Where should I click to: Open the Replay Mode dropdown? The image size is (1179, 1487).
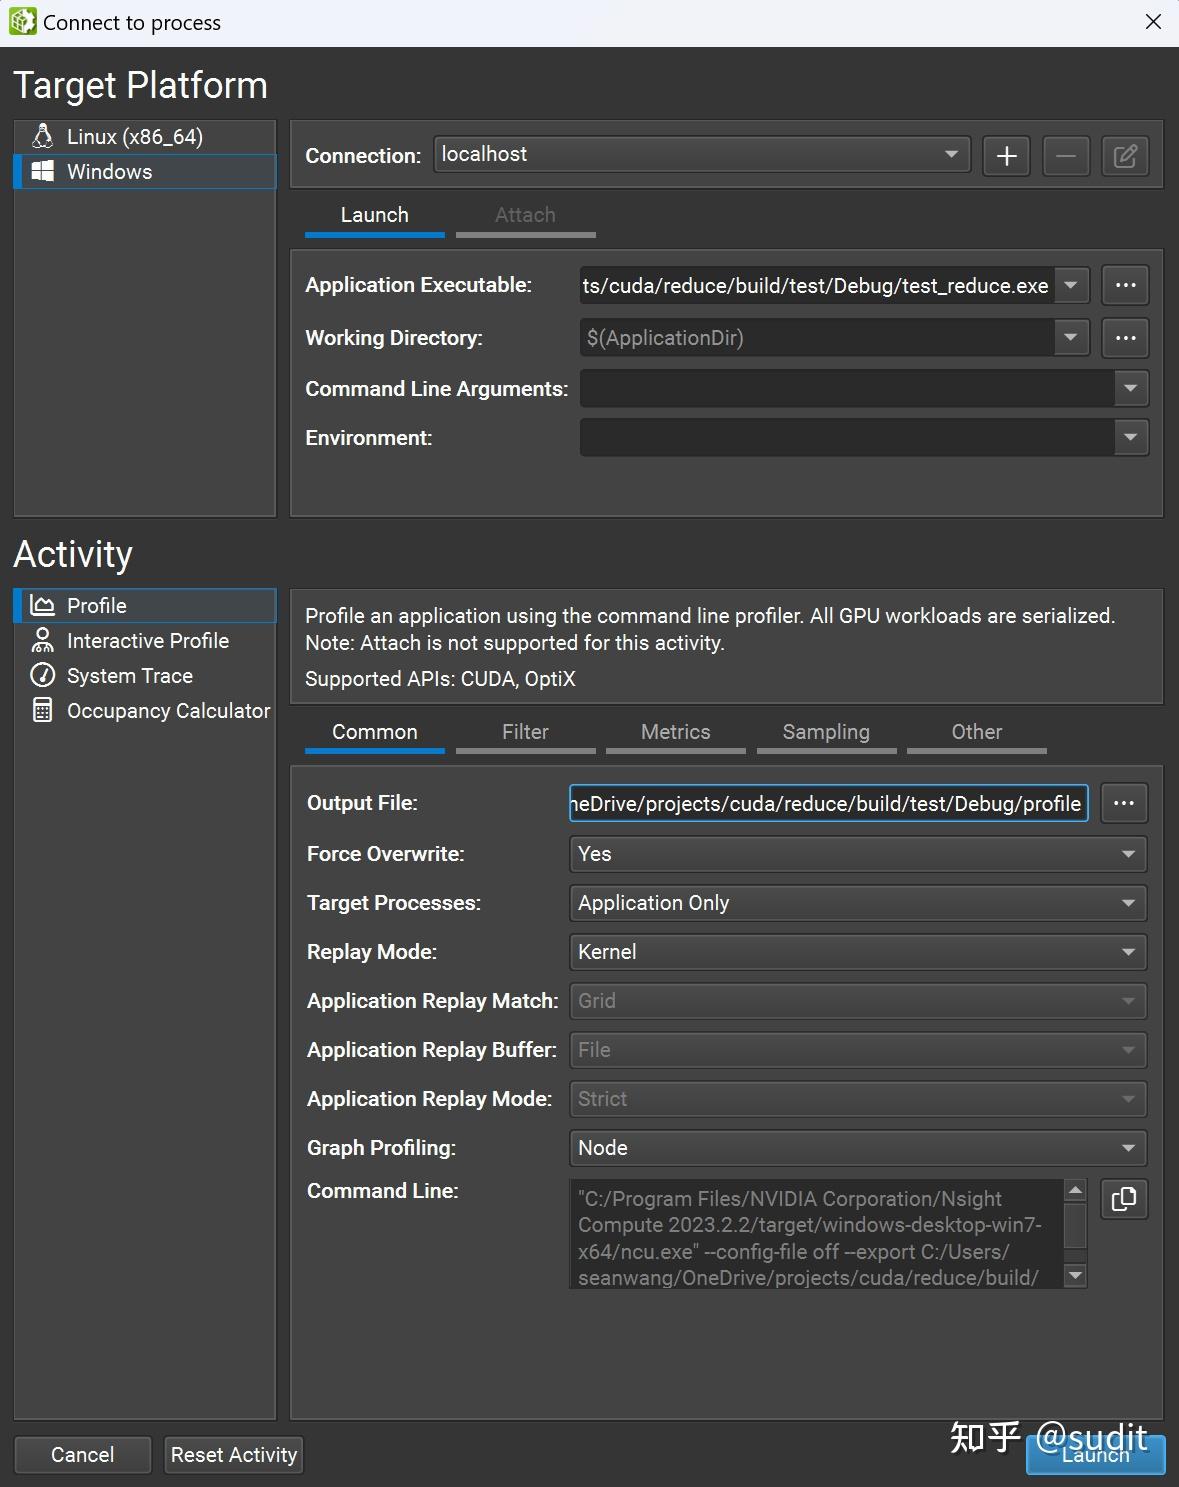tap(857, 952)
